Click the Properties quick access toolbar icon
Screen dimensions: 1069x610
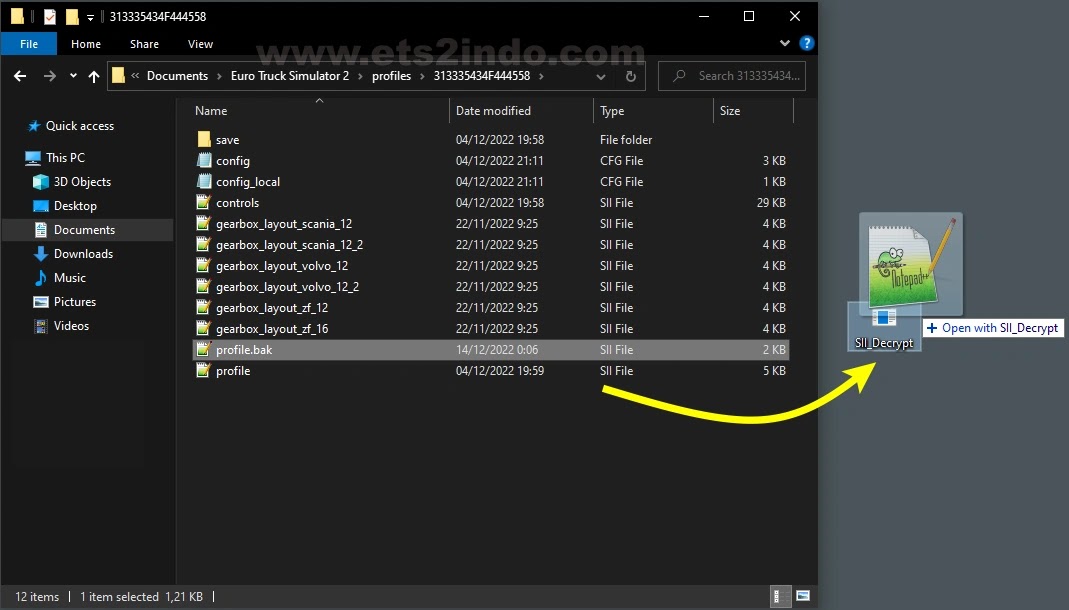coord(50,16)
